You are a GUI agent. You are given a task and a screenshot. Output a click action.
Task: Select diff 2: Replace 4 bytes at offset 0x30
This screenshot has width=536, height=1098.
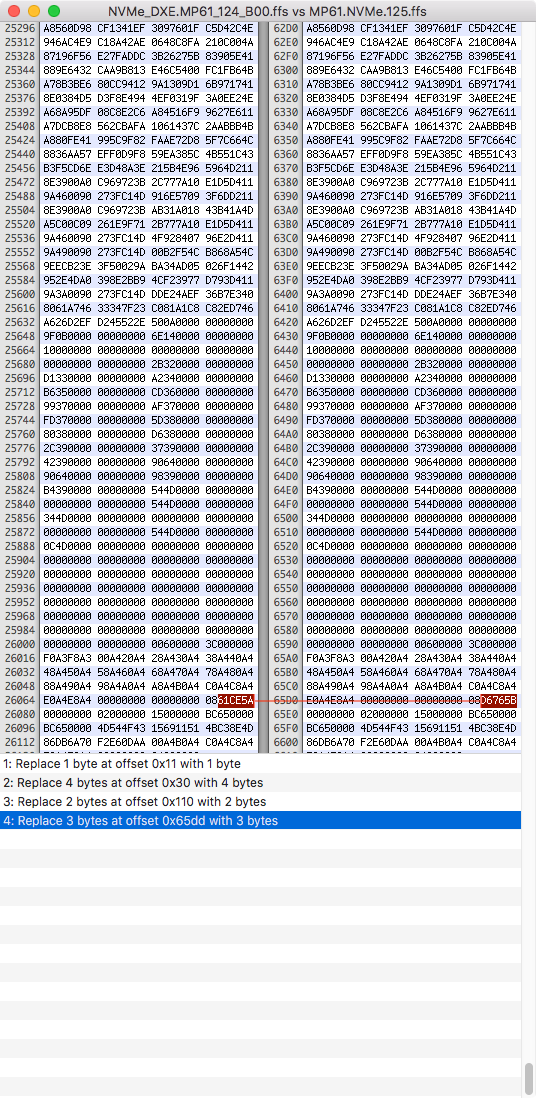(261, 782)
